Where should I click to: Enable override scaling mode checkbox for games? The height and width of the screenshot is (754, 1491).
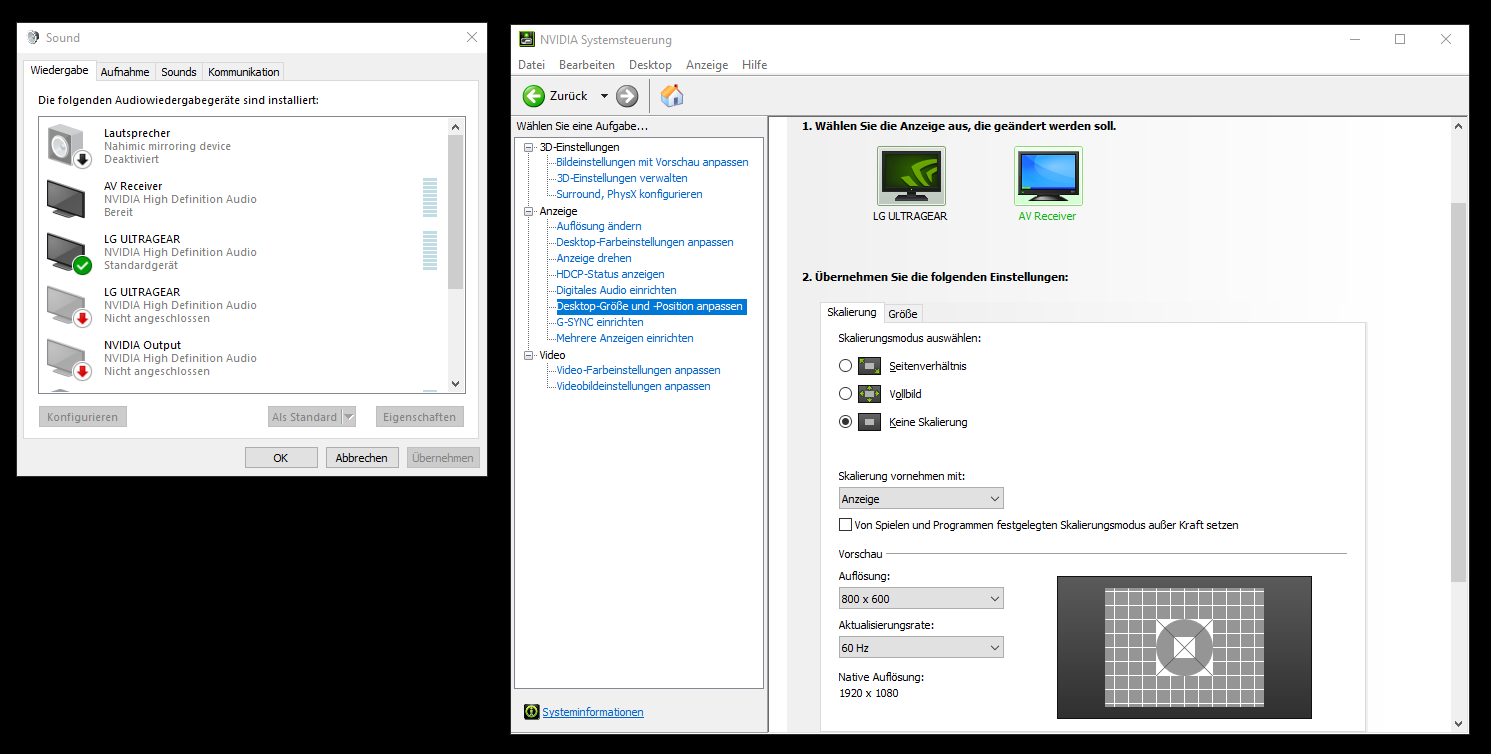click(x=845, y=525)
